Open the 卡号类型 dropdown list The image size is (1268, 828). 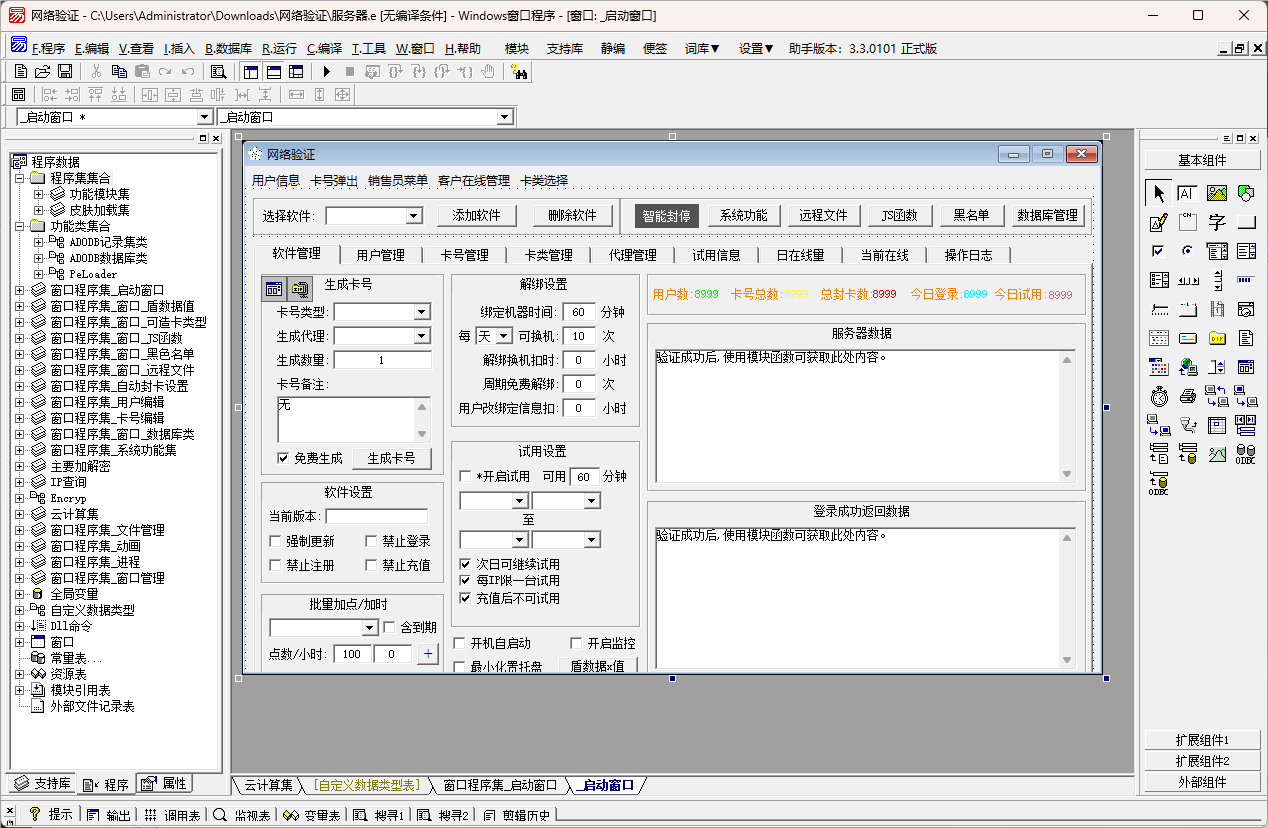pyautogui.click(x=421, y=312)
